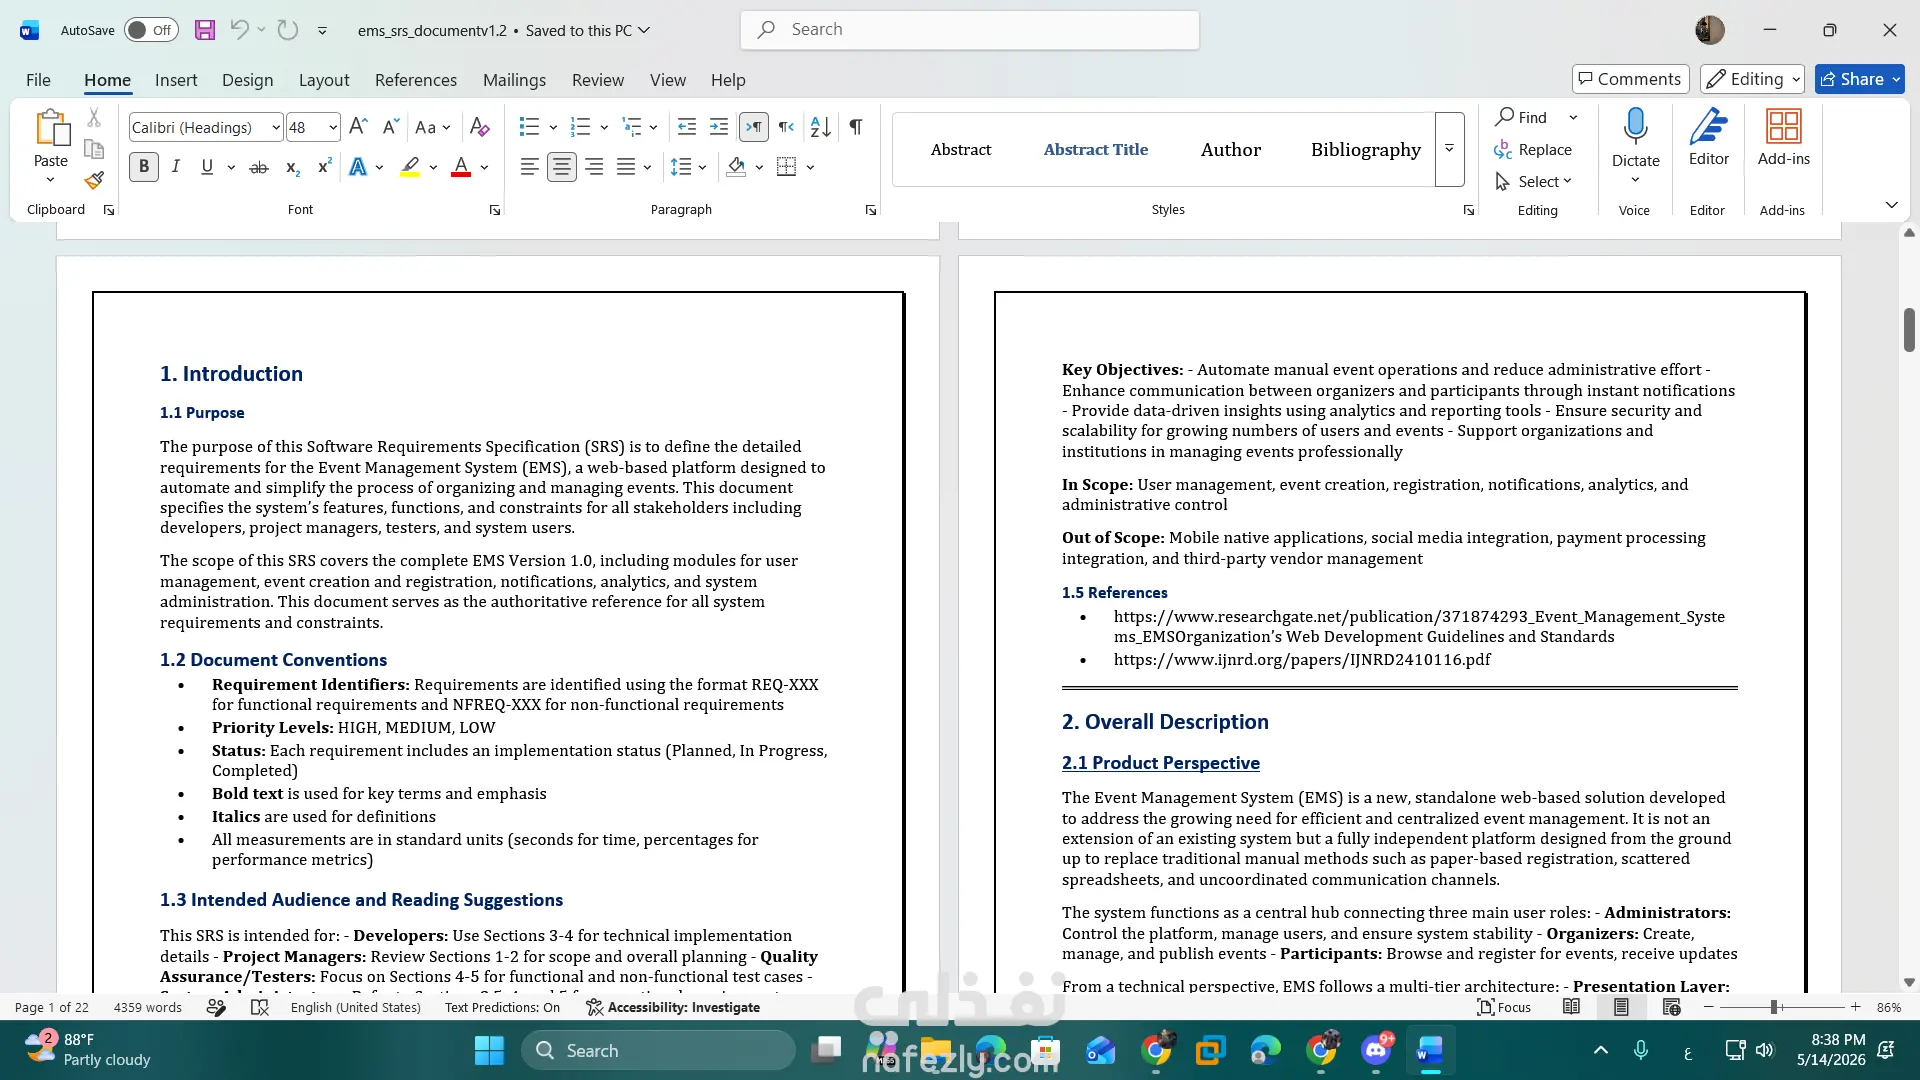Toggle Focus mode in status bar
1920x1080 pixels.
click(1504, 1007)
